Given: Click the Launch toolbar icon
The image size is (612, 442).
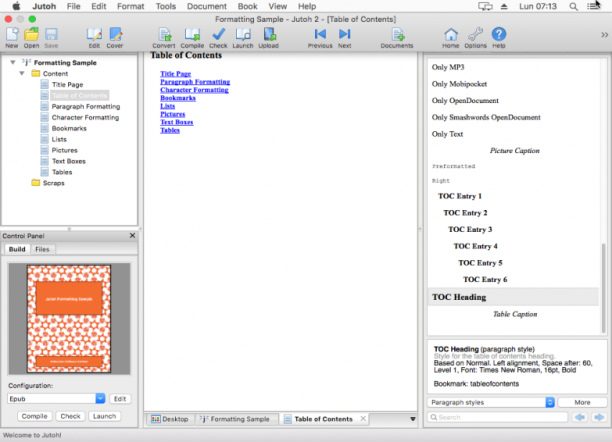Looking at the screenshot, I should [x=243, y=38].
